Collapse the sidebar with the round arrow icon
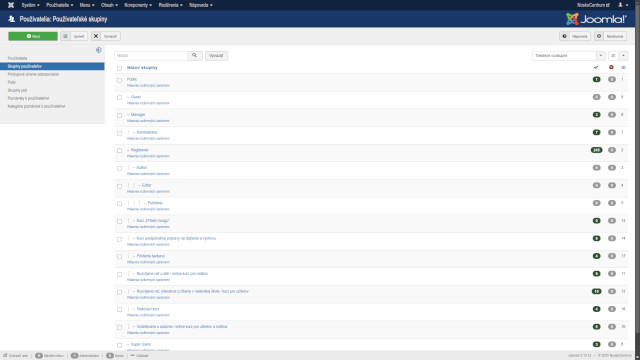The image size is (640, 360). (99, 50)
